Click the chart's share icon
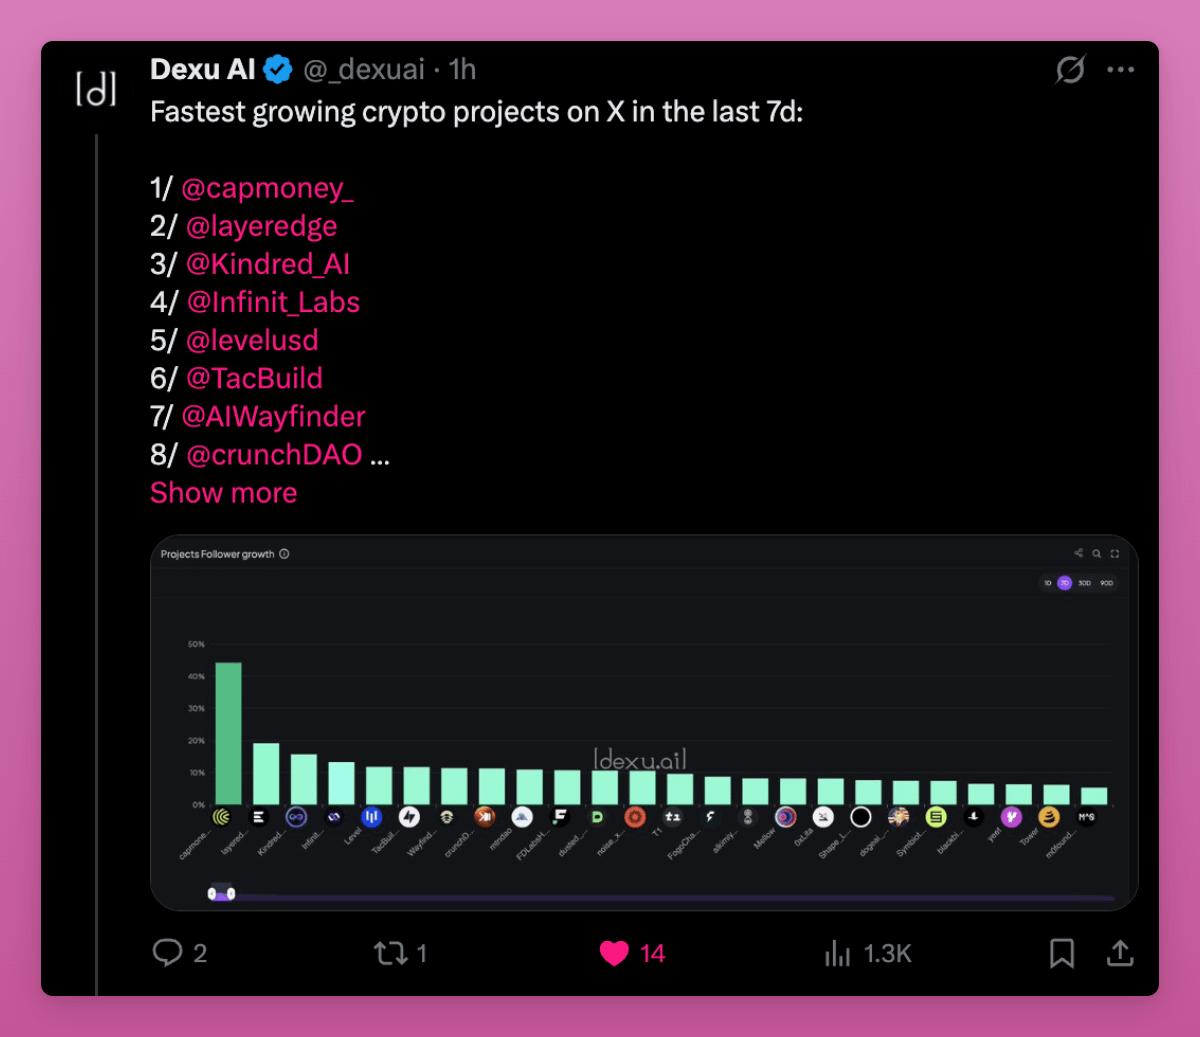 (x=1078, y=553)
